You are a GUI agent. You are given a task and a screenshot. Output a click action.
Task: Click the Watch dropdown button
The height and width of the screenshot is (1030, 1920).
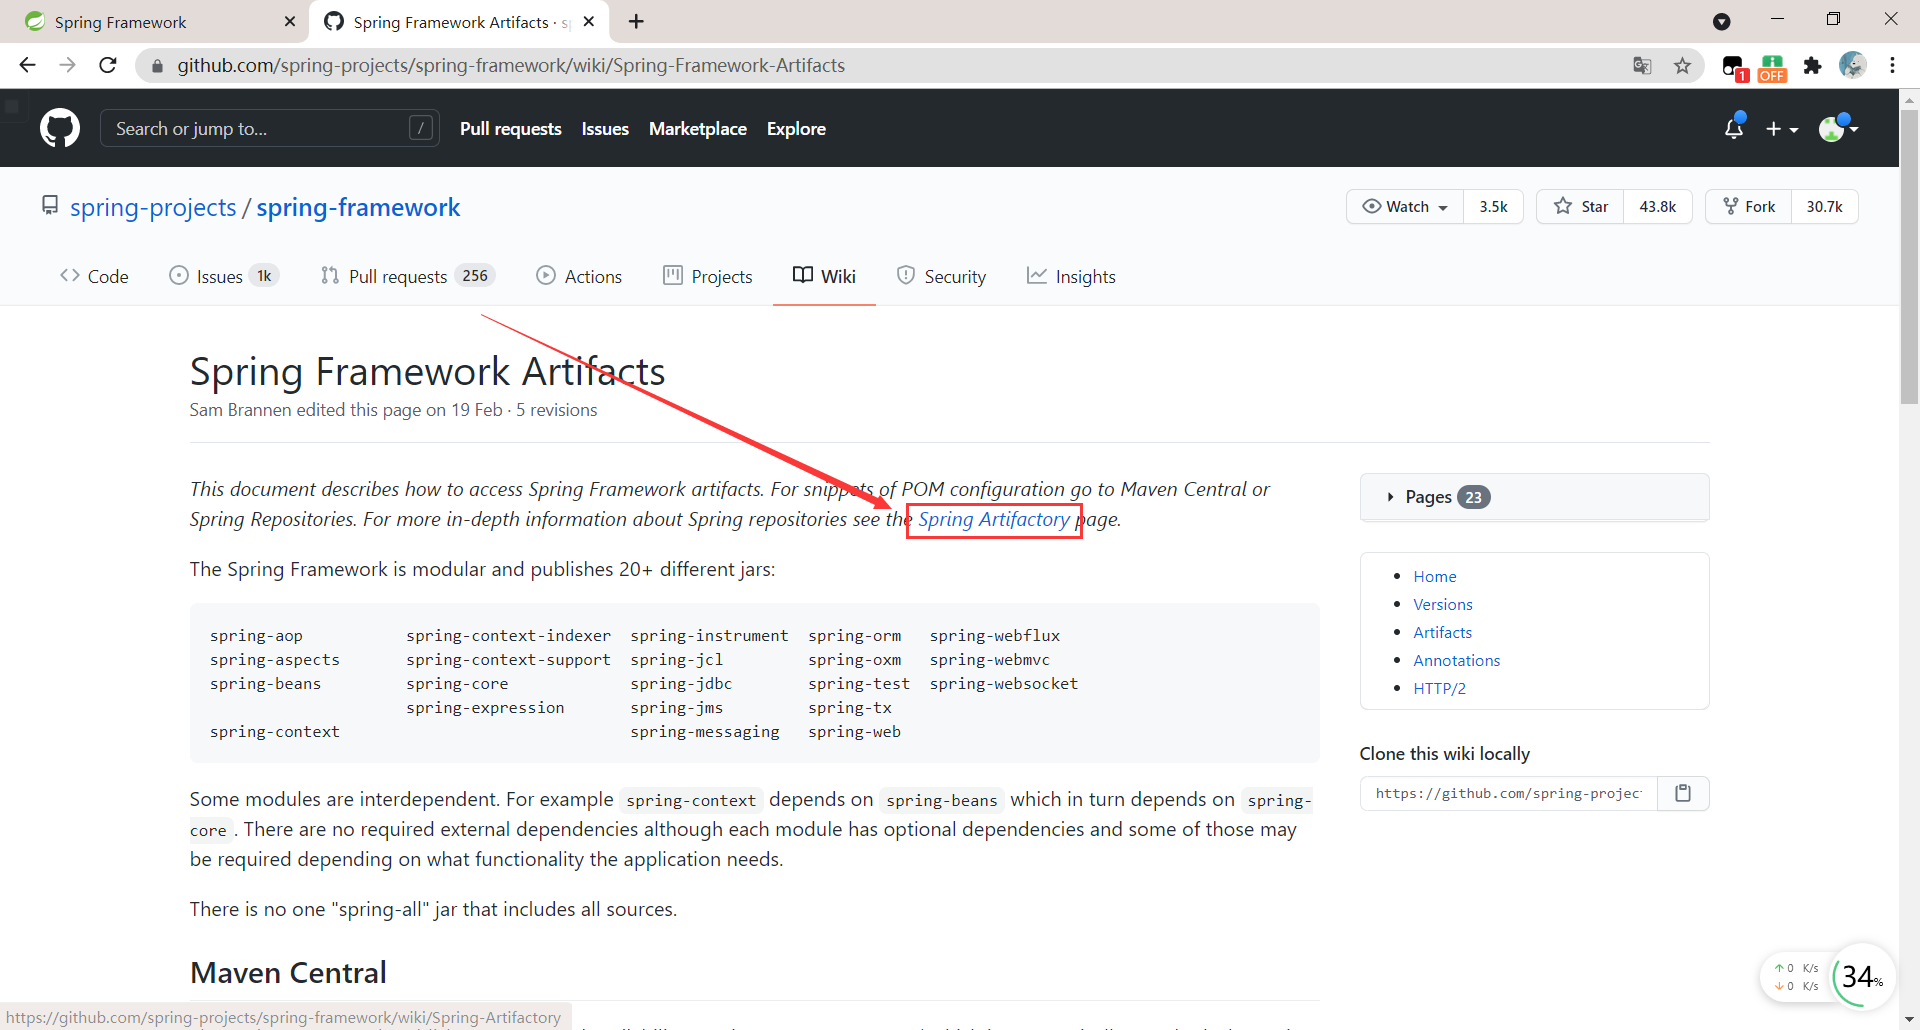(x=1405, y=207)
